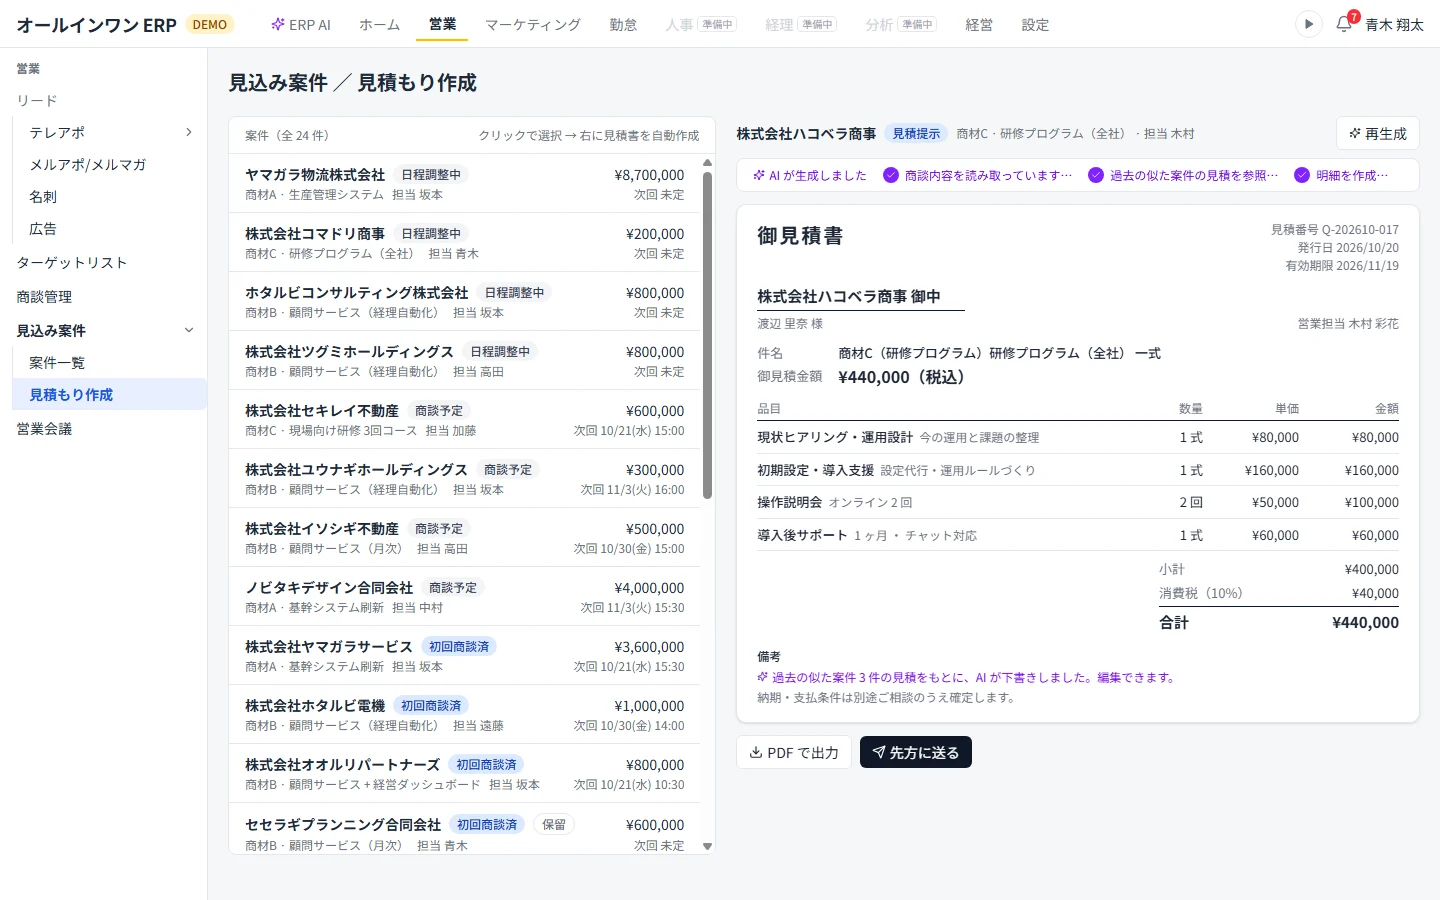Click the 株式会社ハコベラ商事 御中 recipient name
1440x900 pixels.
click(849, 296)
